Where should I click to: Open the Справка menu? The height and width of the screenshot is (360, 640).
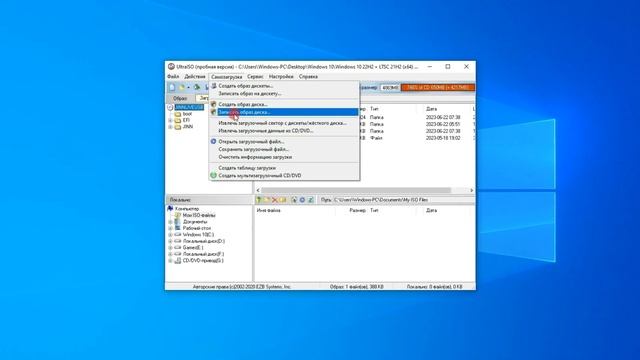click(x=308, y=77)
